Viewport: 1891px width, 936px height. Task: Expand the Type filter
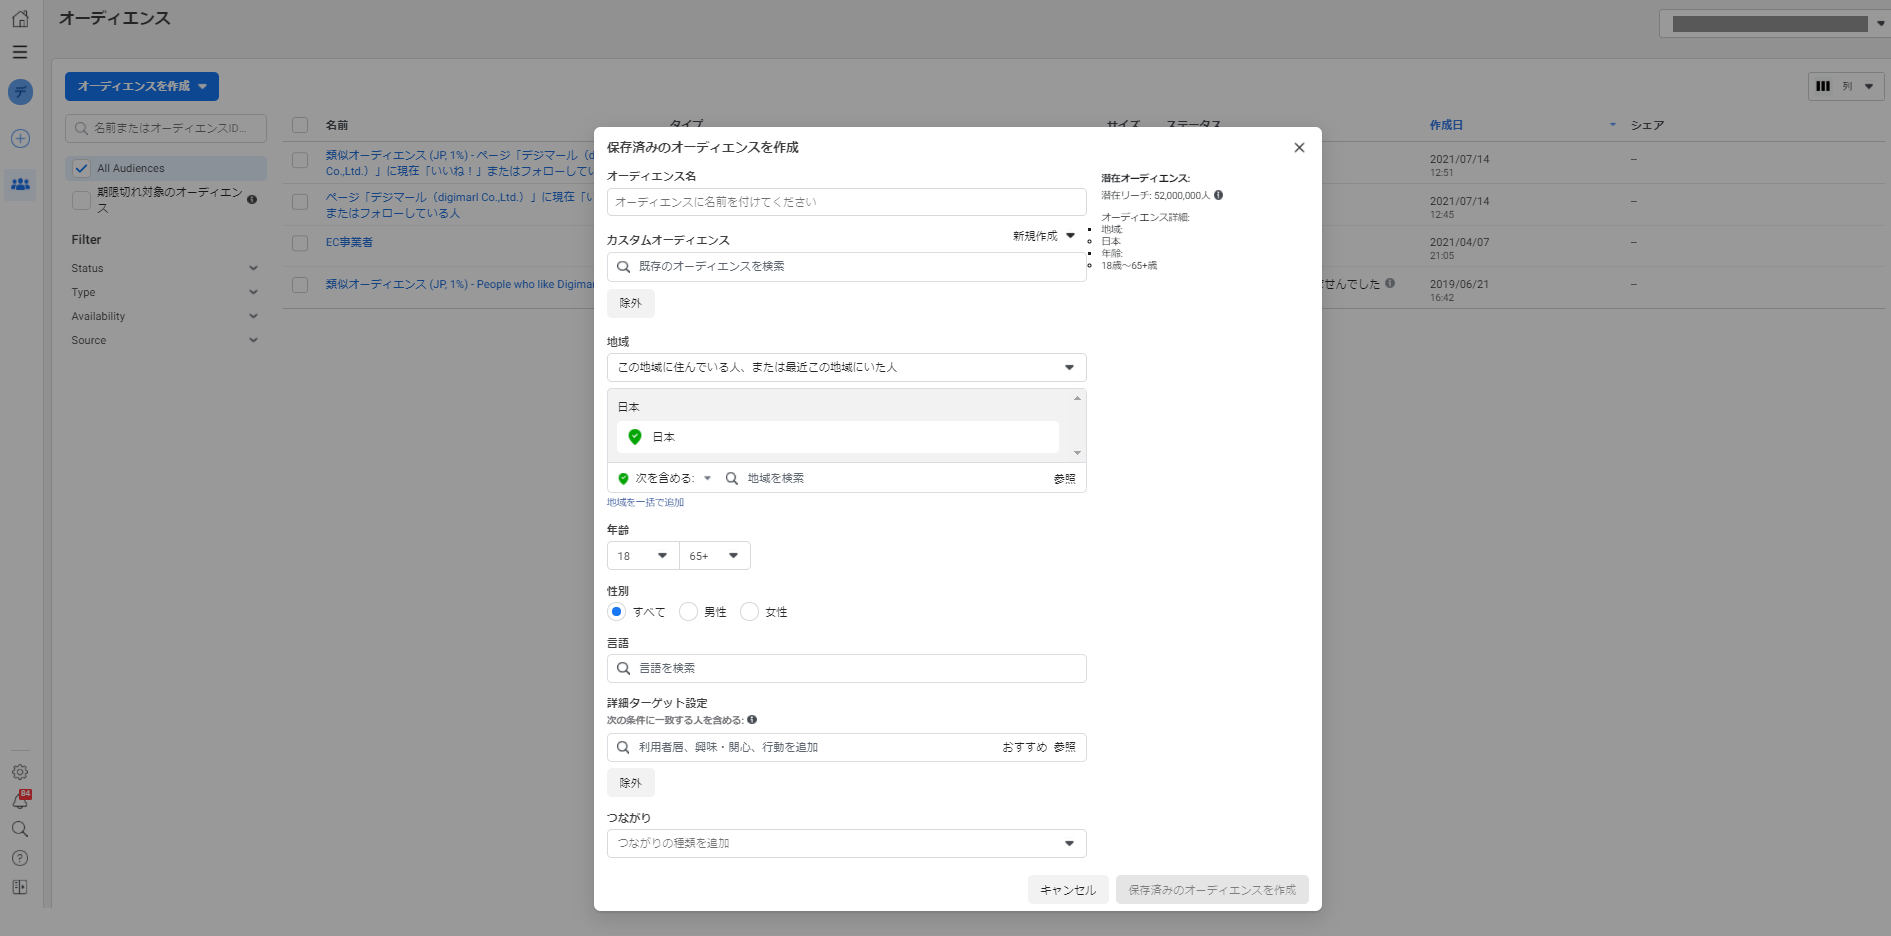(x=165, y=292)
